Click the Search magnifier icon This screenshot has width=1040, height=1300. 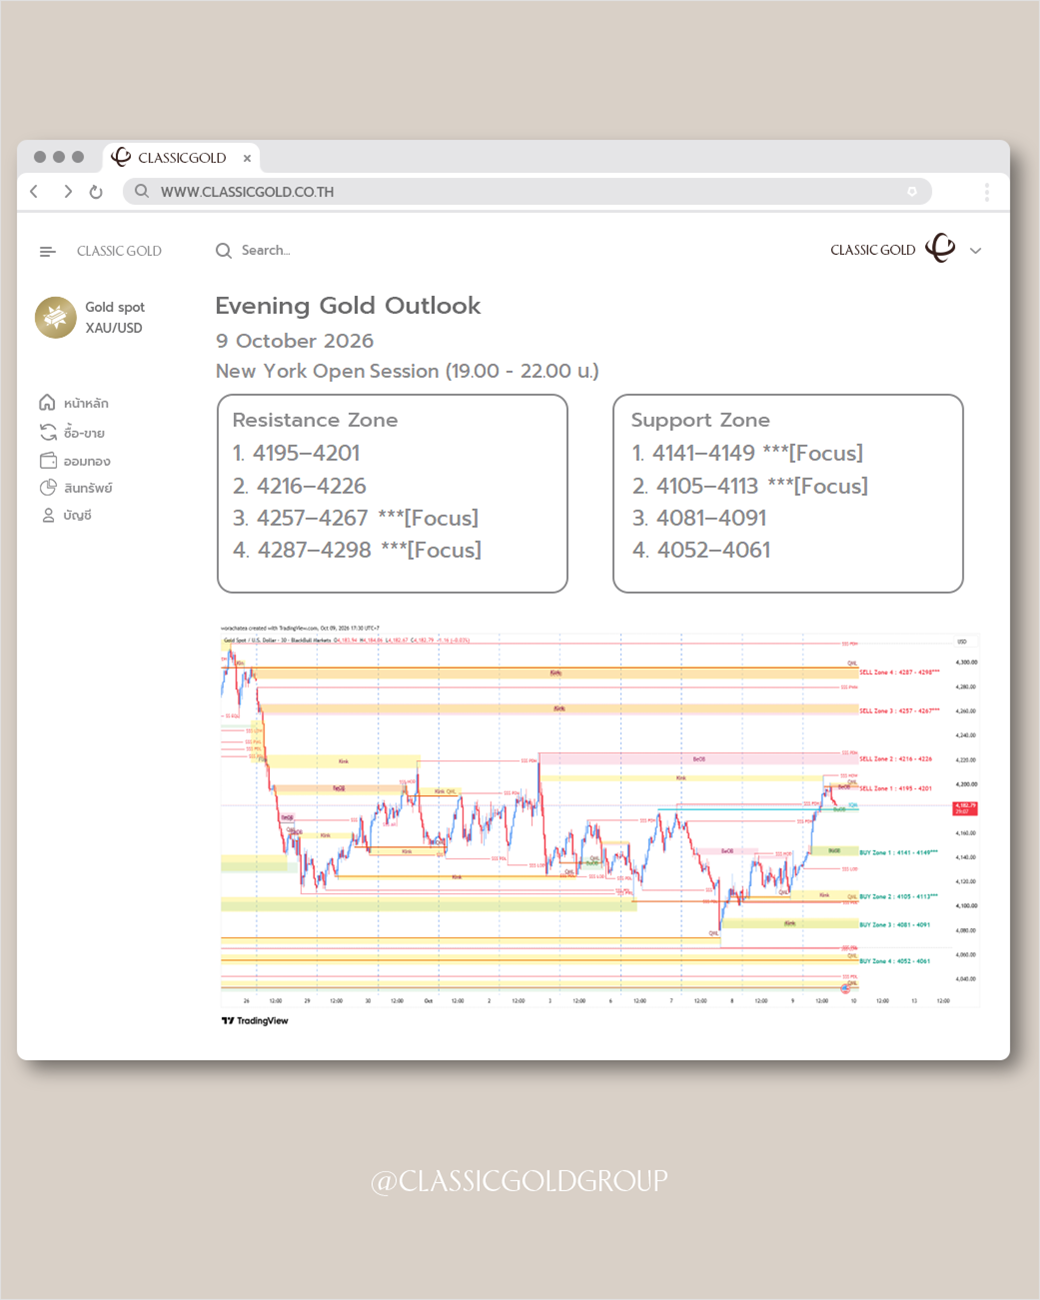click(224, 250)
